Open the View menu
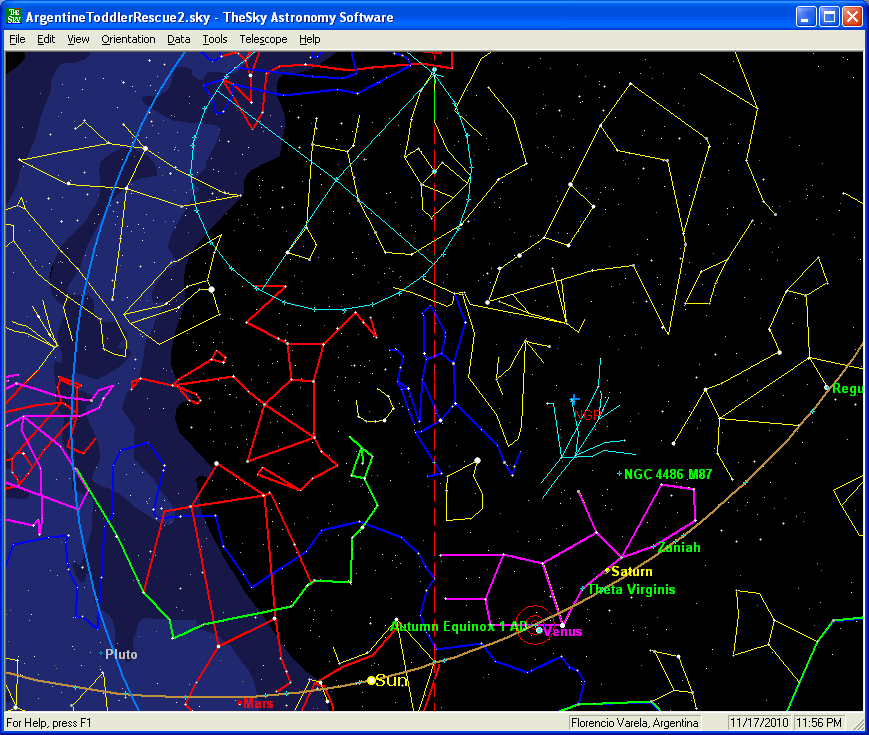This screenshot has height=735, width=869. 78,39
